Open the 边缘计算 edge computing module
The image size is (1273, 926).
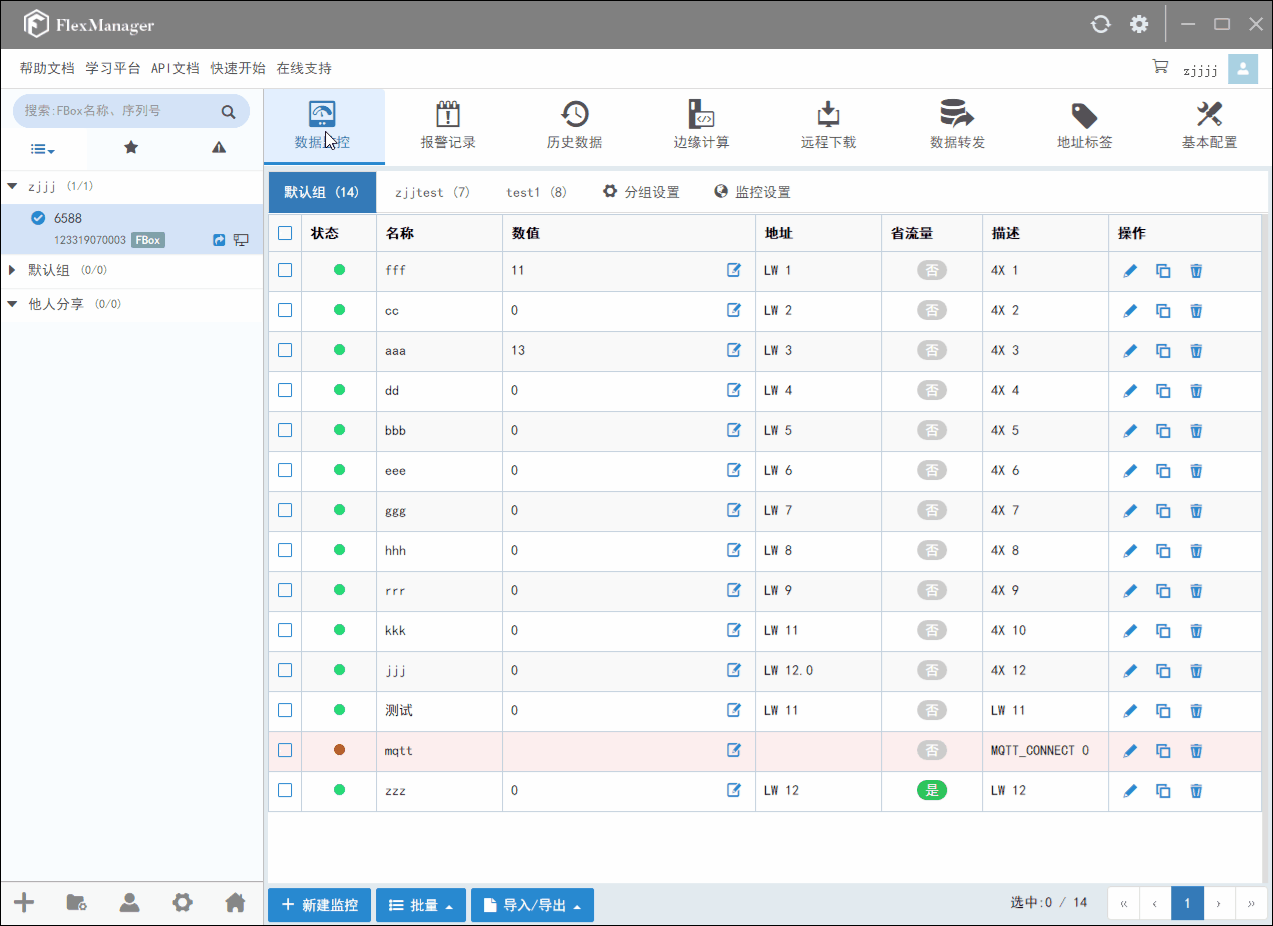(701, 126)
